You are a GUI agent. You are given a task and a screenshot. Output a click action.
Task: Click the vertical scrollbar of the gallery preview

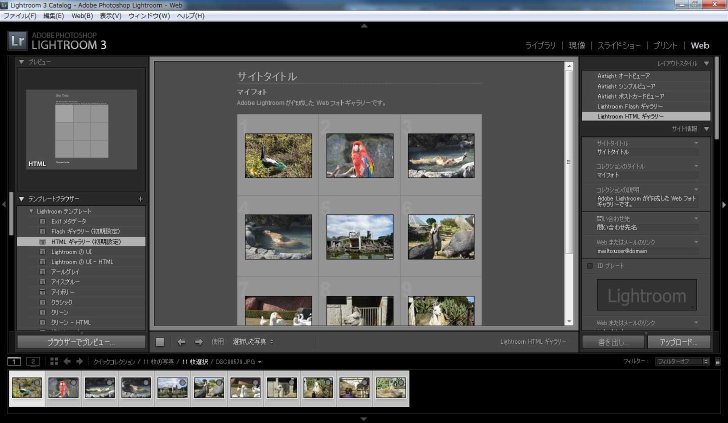tap(569, 163)
